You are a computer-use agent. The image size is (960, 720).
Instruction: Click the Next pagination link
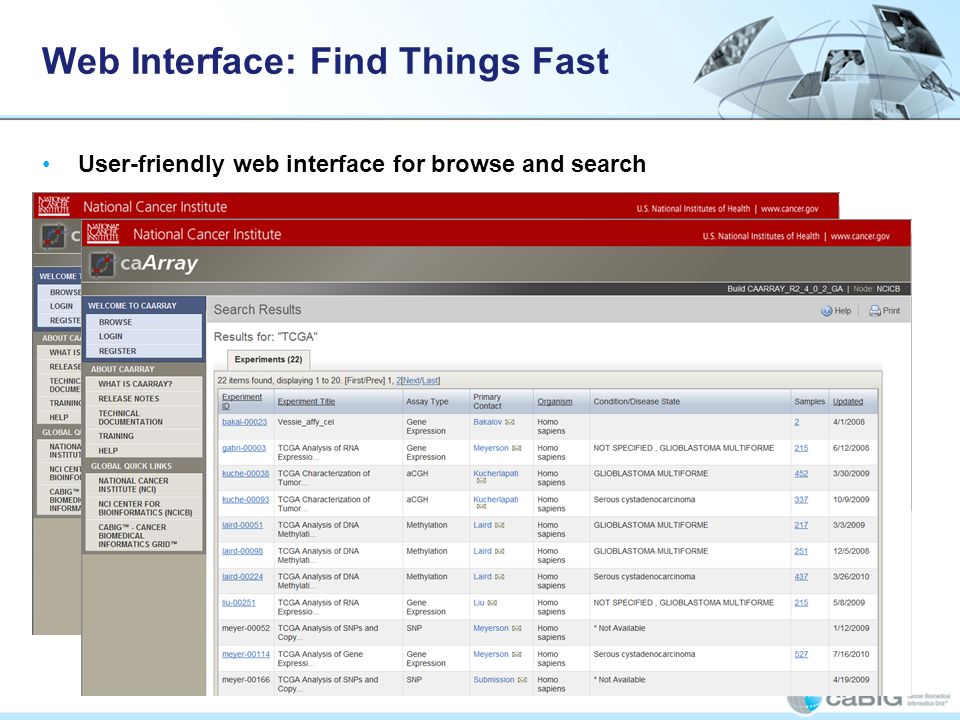[x=411, y=381]
